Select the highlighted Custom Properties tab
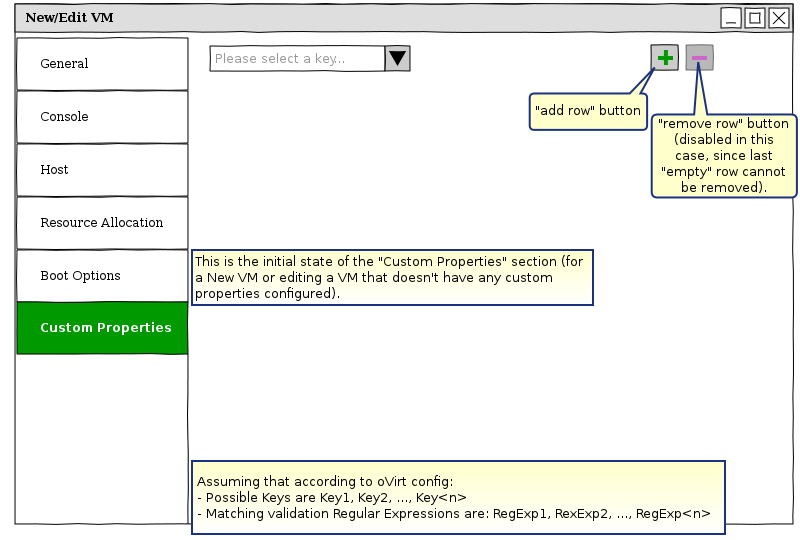Screen dimensions: 800x540 (x=102, y=328)
